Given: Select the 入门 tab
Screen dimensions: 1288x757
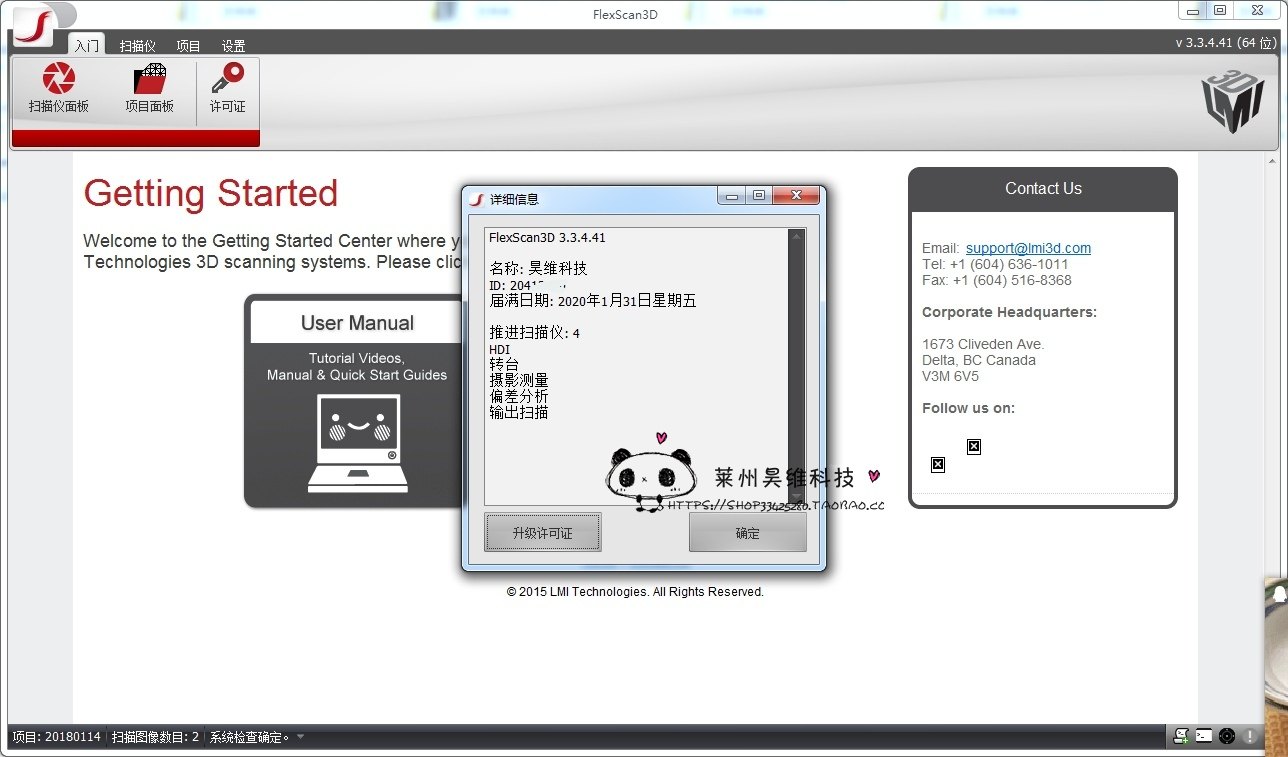Looking at the screenshot, I should coord(87,46).
